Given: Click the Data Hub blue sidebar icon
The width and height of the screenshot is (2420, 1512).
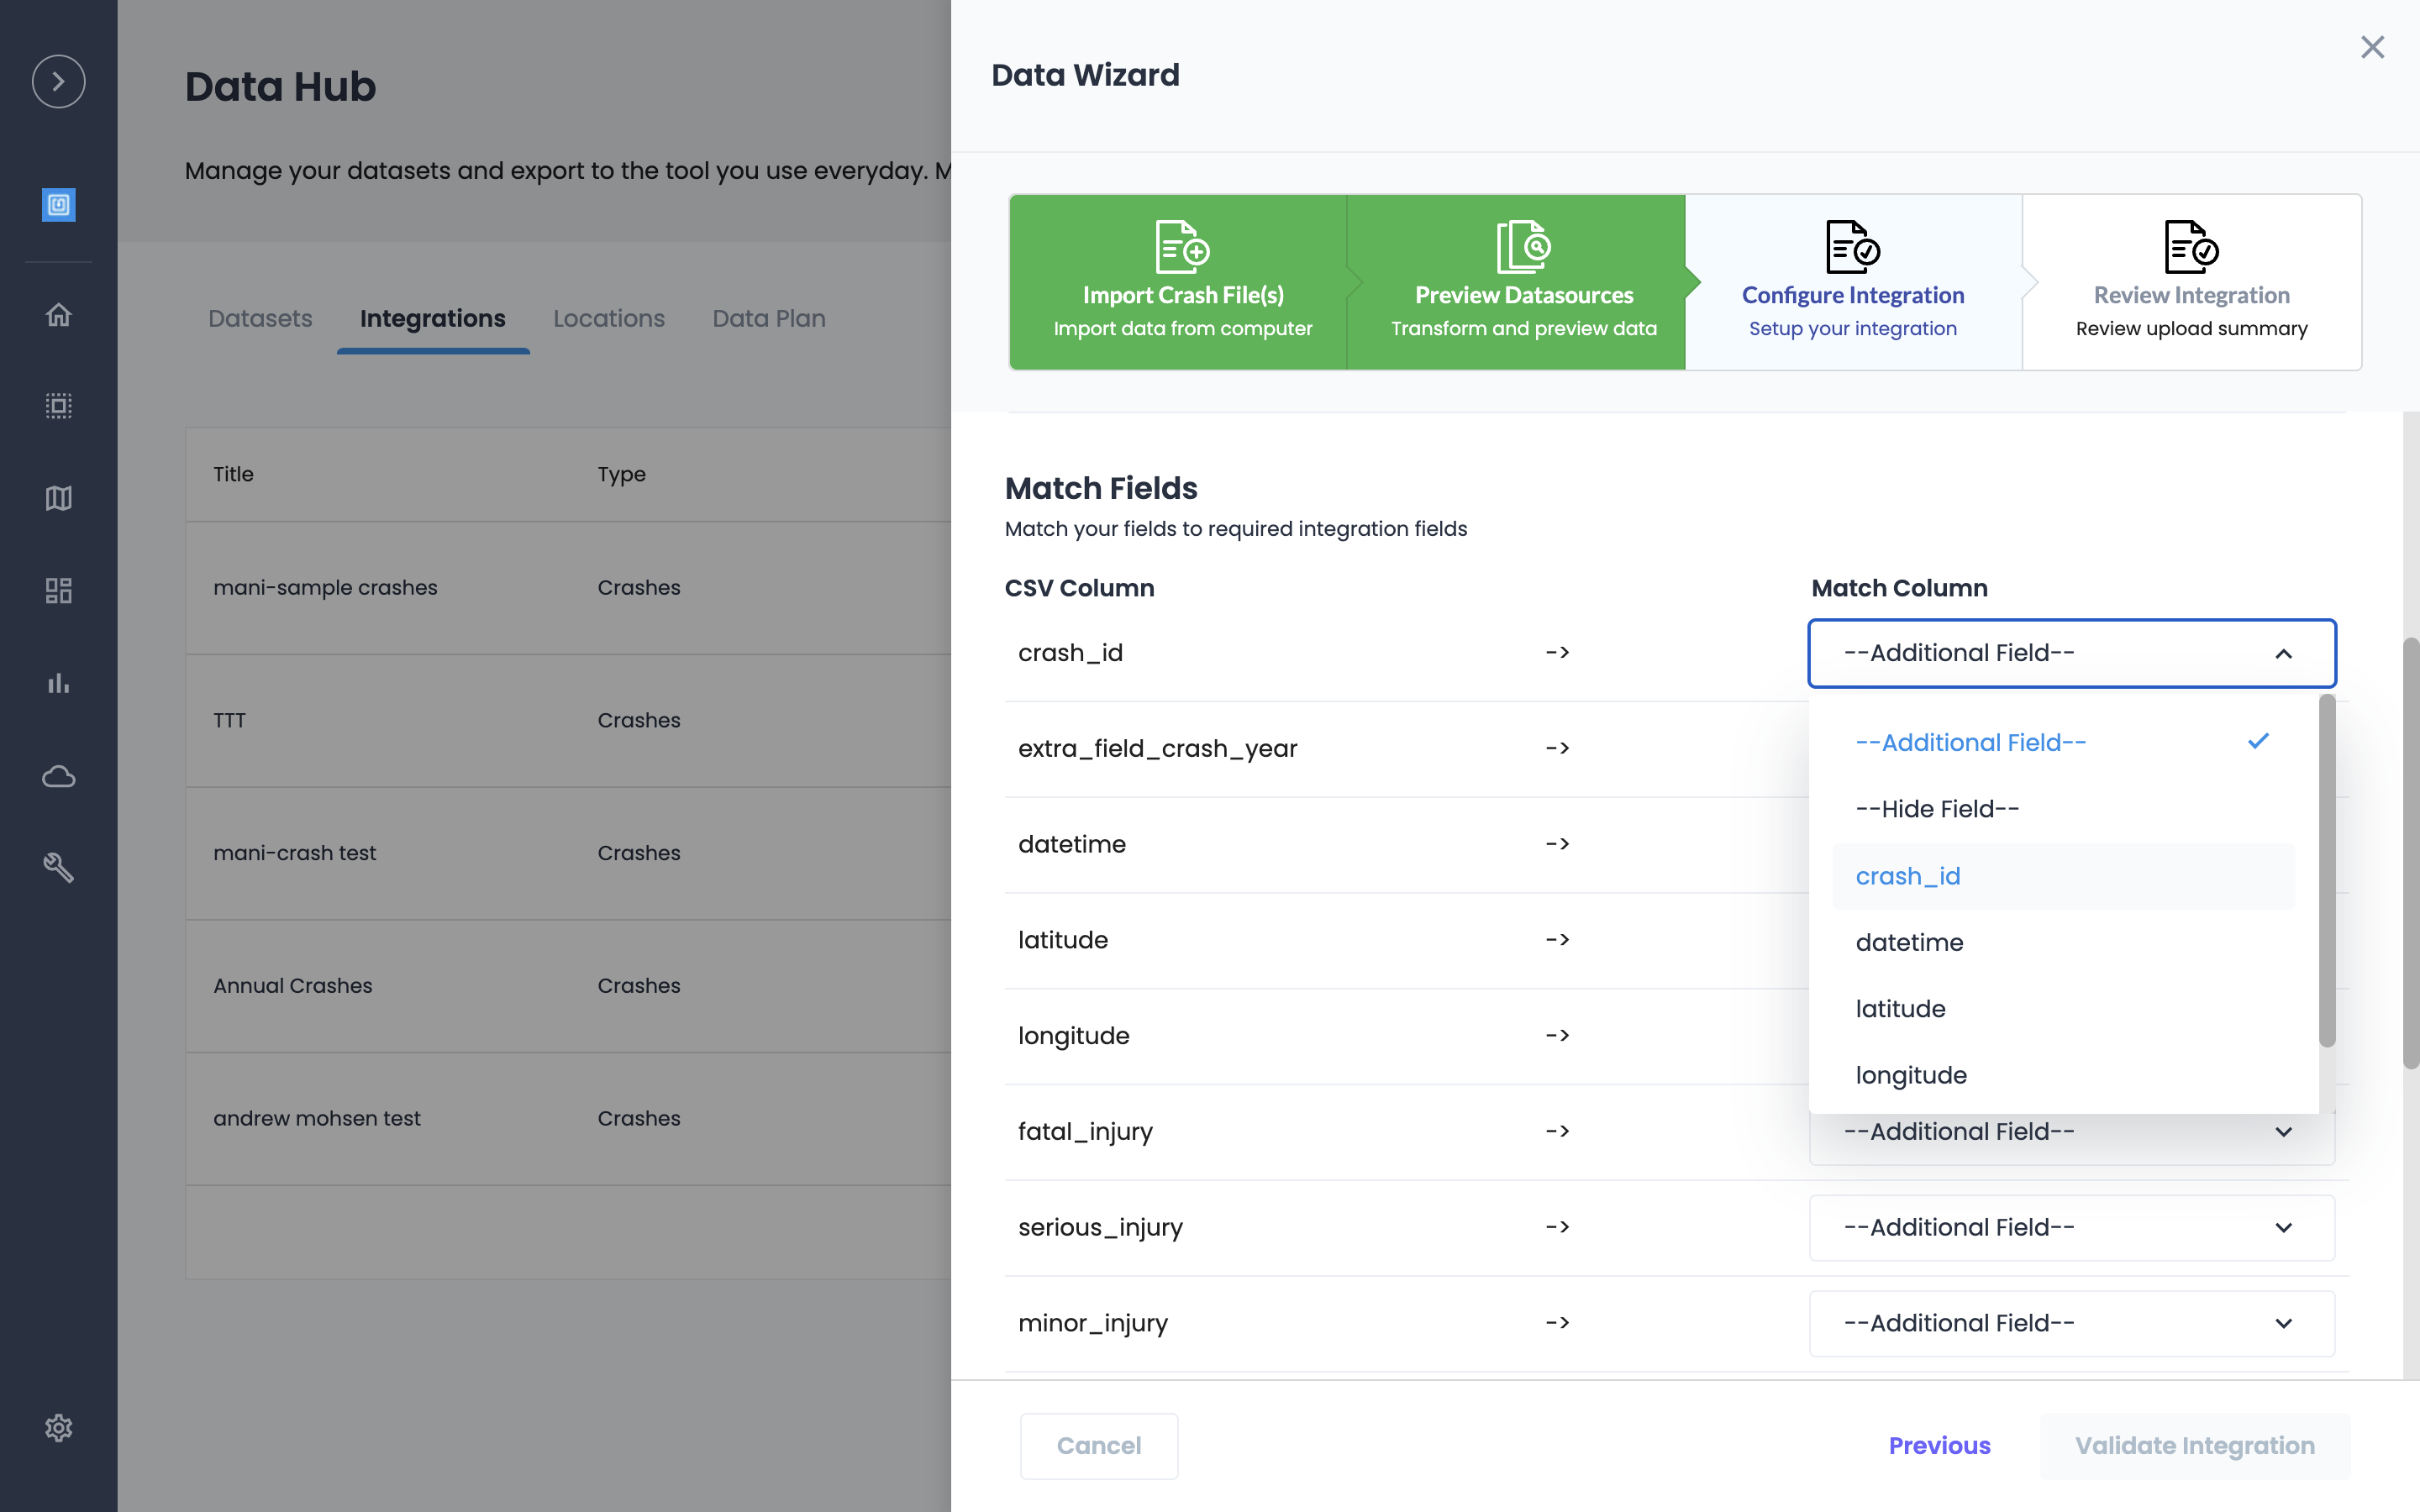Looking at the screenshot, I should [x=58, y=205].
